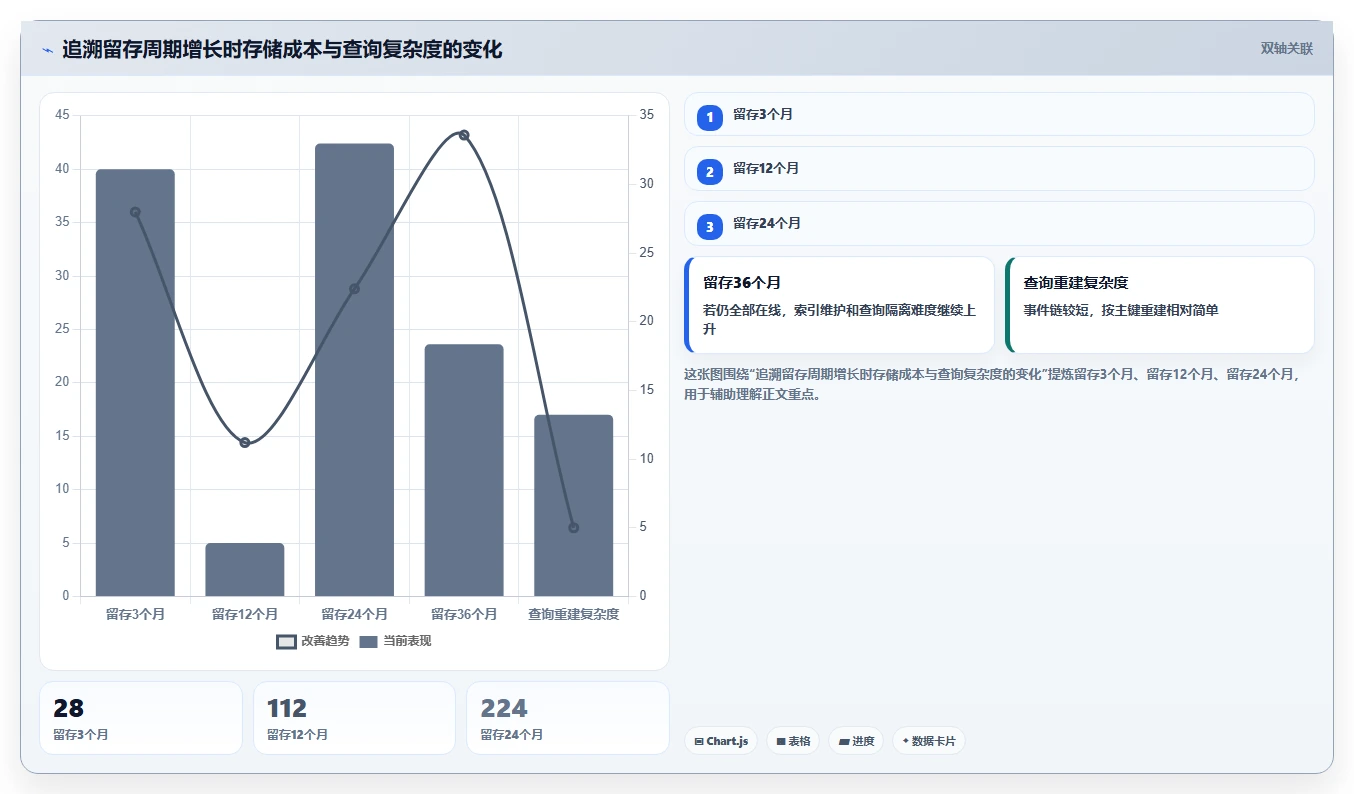
Task: Click the Chart.js tag
Action: point(721,741)
